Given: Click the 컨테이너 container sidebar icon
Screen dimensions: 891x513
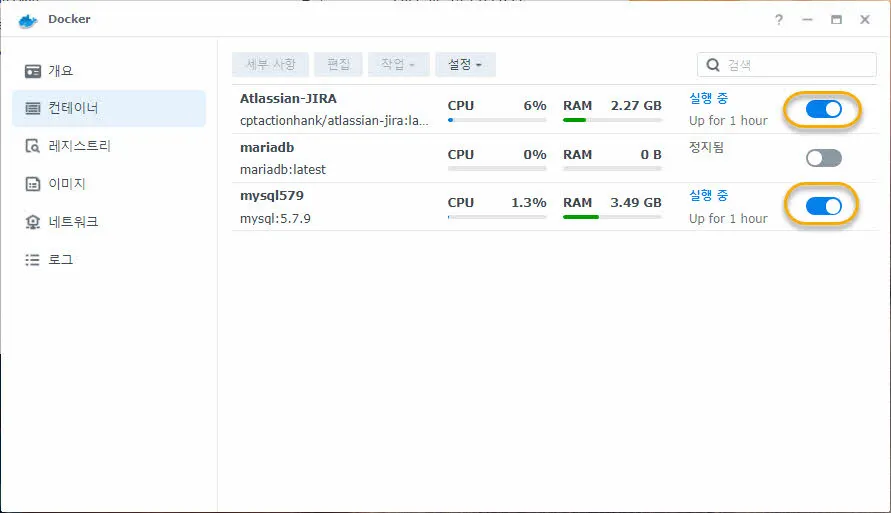Looking at the screenshot, I should pyautogui.click(x=33, y=108).
